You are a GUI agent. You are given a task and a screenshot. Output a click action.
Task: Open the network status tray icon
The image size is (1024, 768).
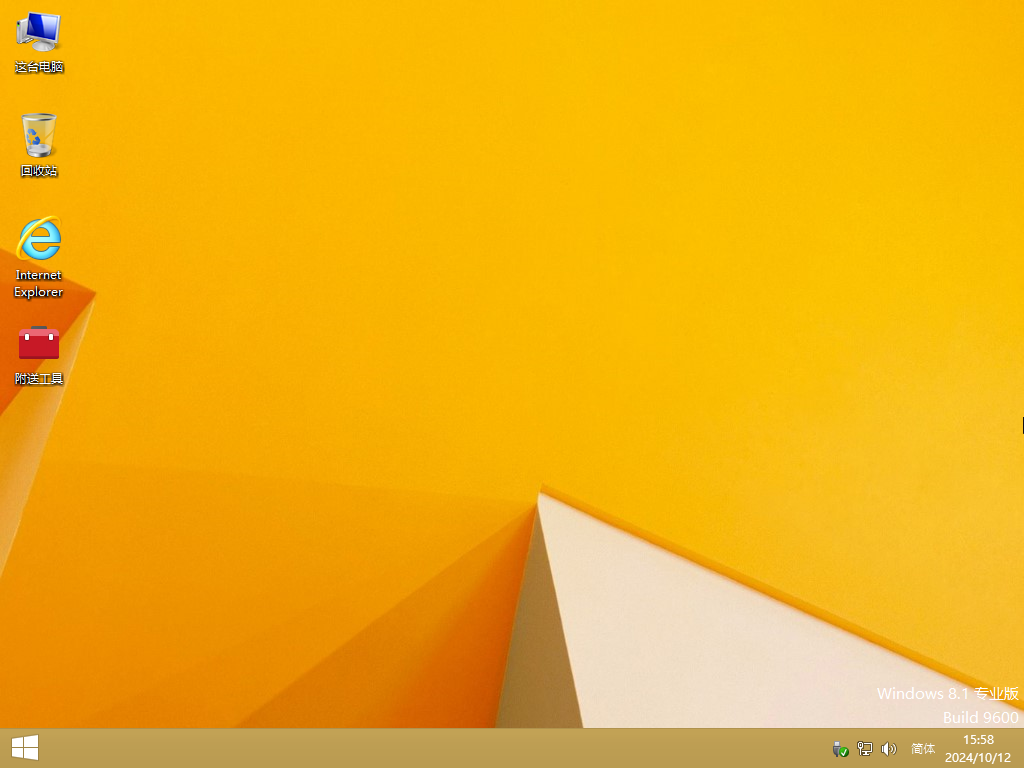[x=863, y=748]
